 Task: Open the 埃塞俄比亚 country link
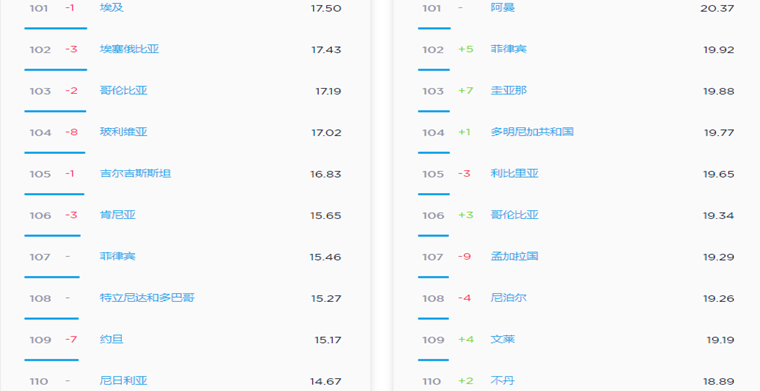coord(129,49)
